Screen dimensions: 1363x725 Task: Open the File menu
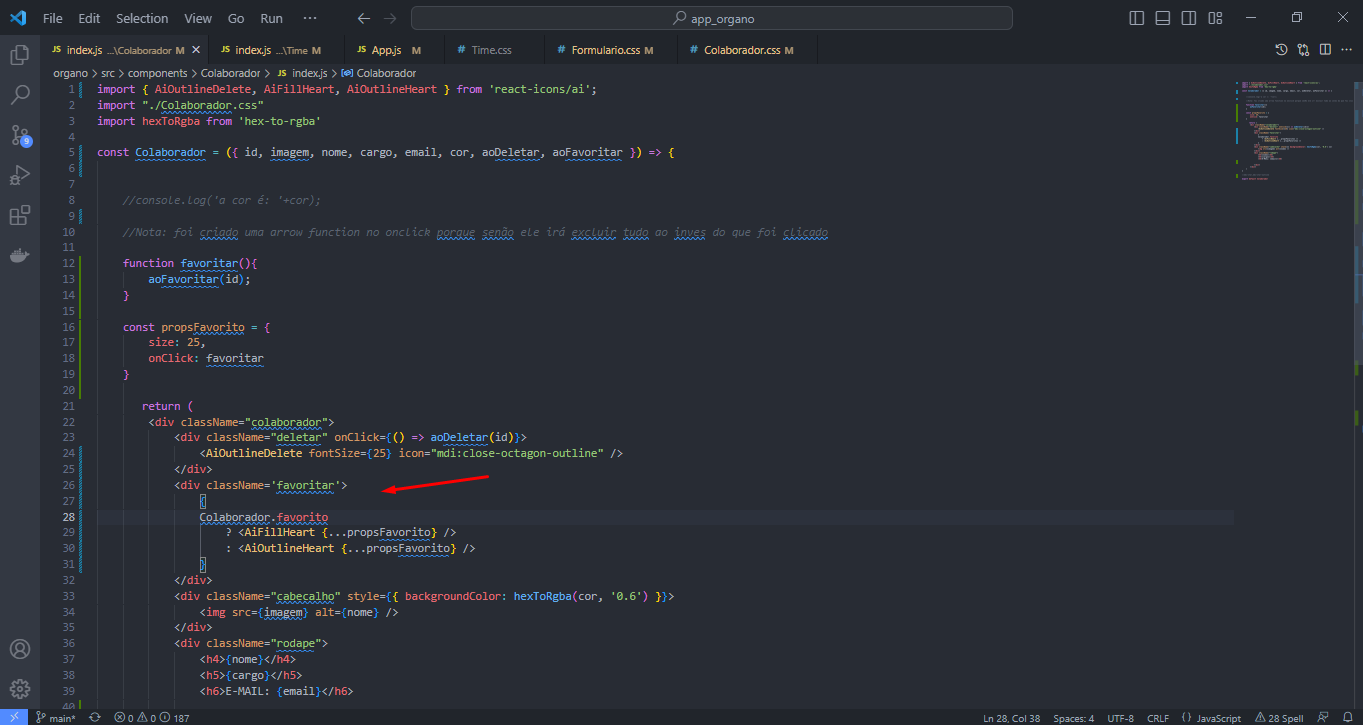pyautogui.click(x=53, y=18)
